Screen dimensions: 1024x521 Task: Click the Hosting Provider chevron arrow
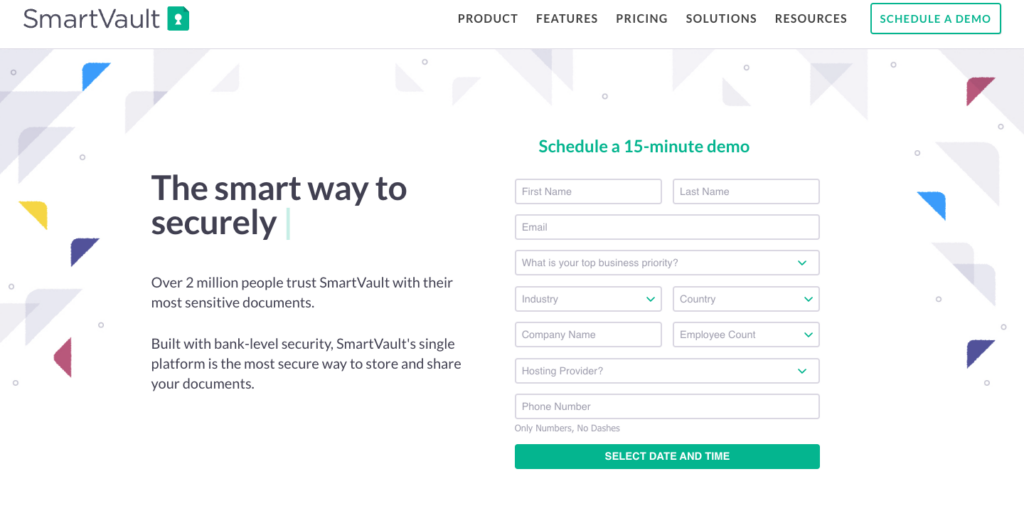(802, 371)
